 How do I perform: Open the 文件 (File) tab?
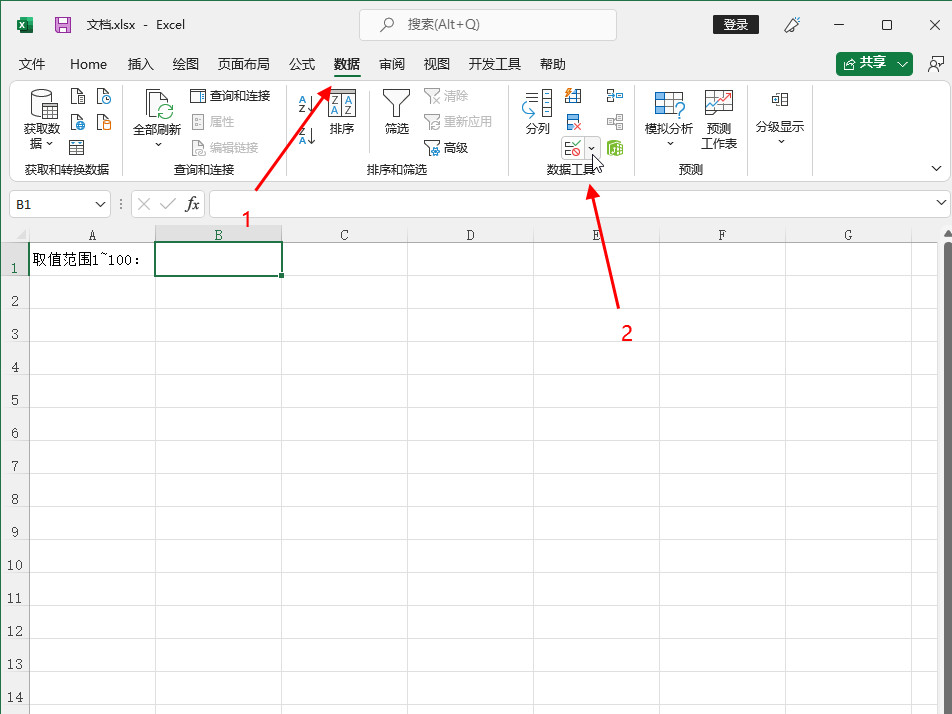pos(32,64)
